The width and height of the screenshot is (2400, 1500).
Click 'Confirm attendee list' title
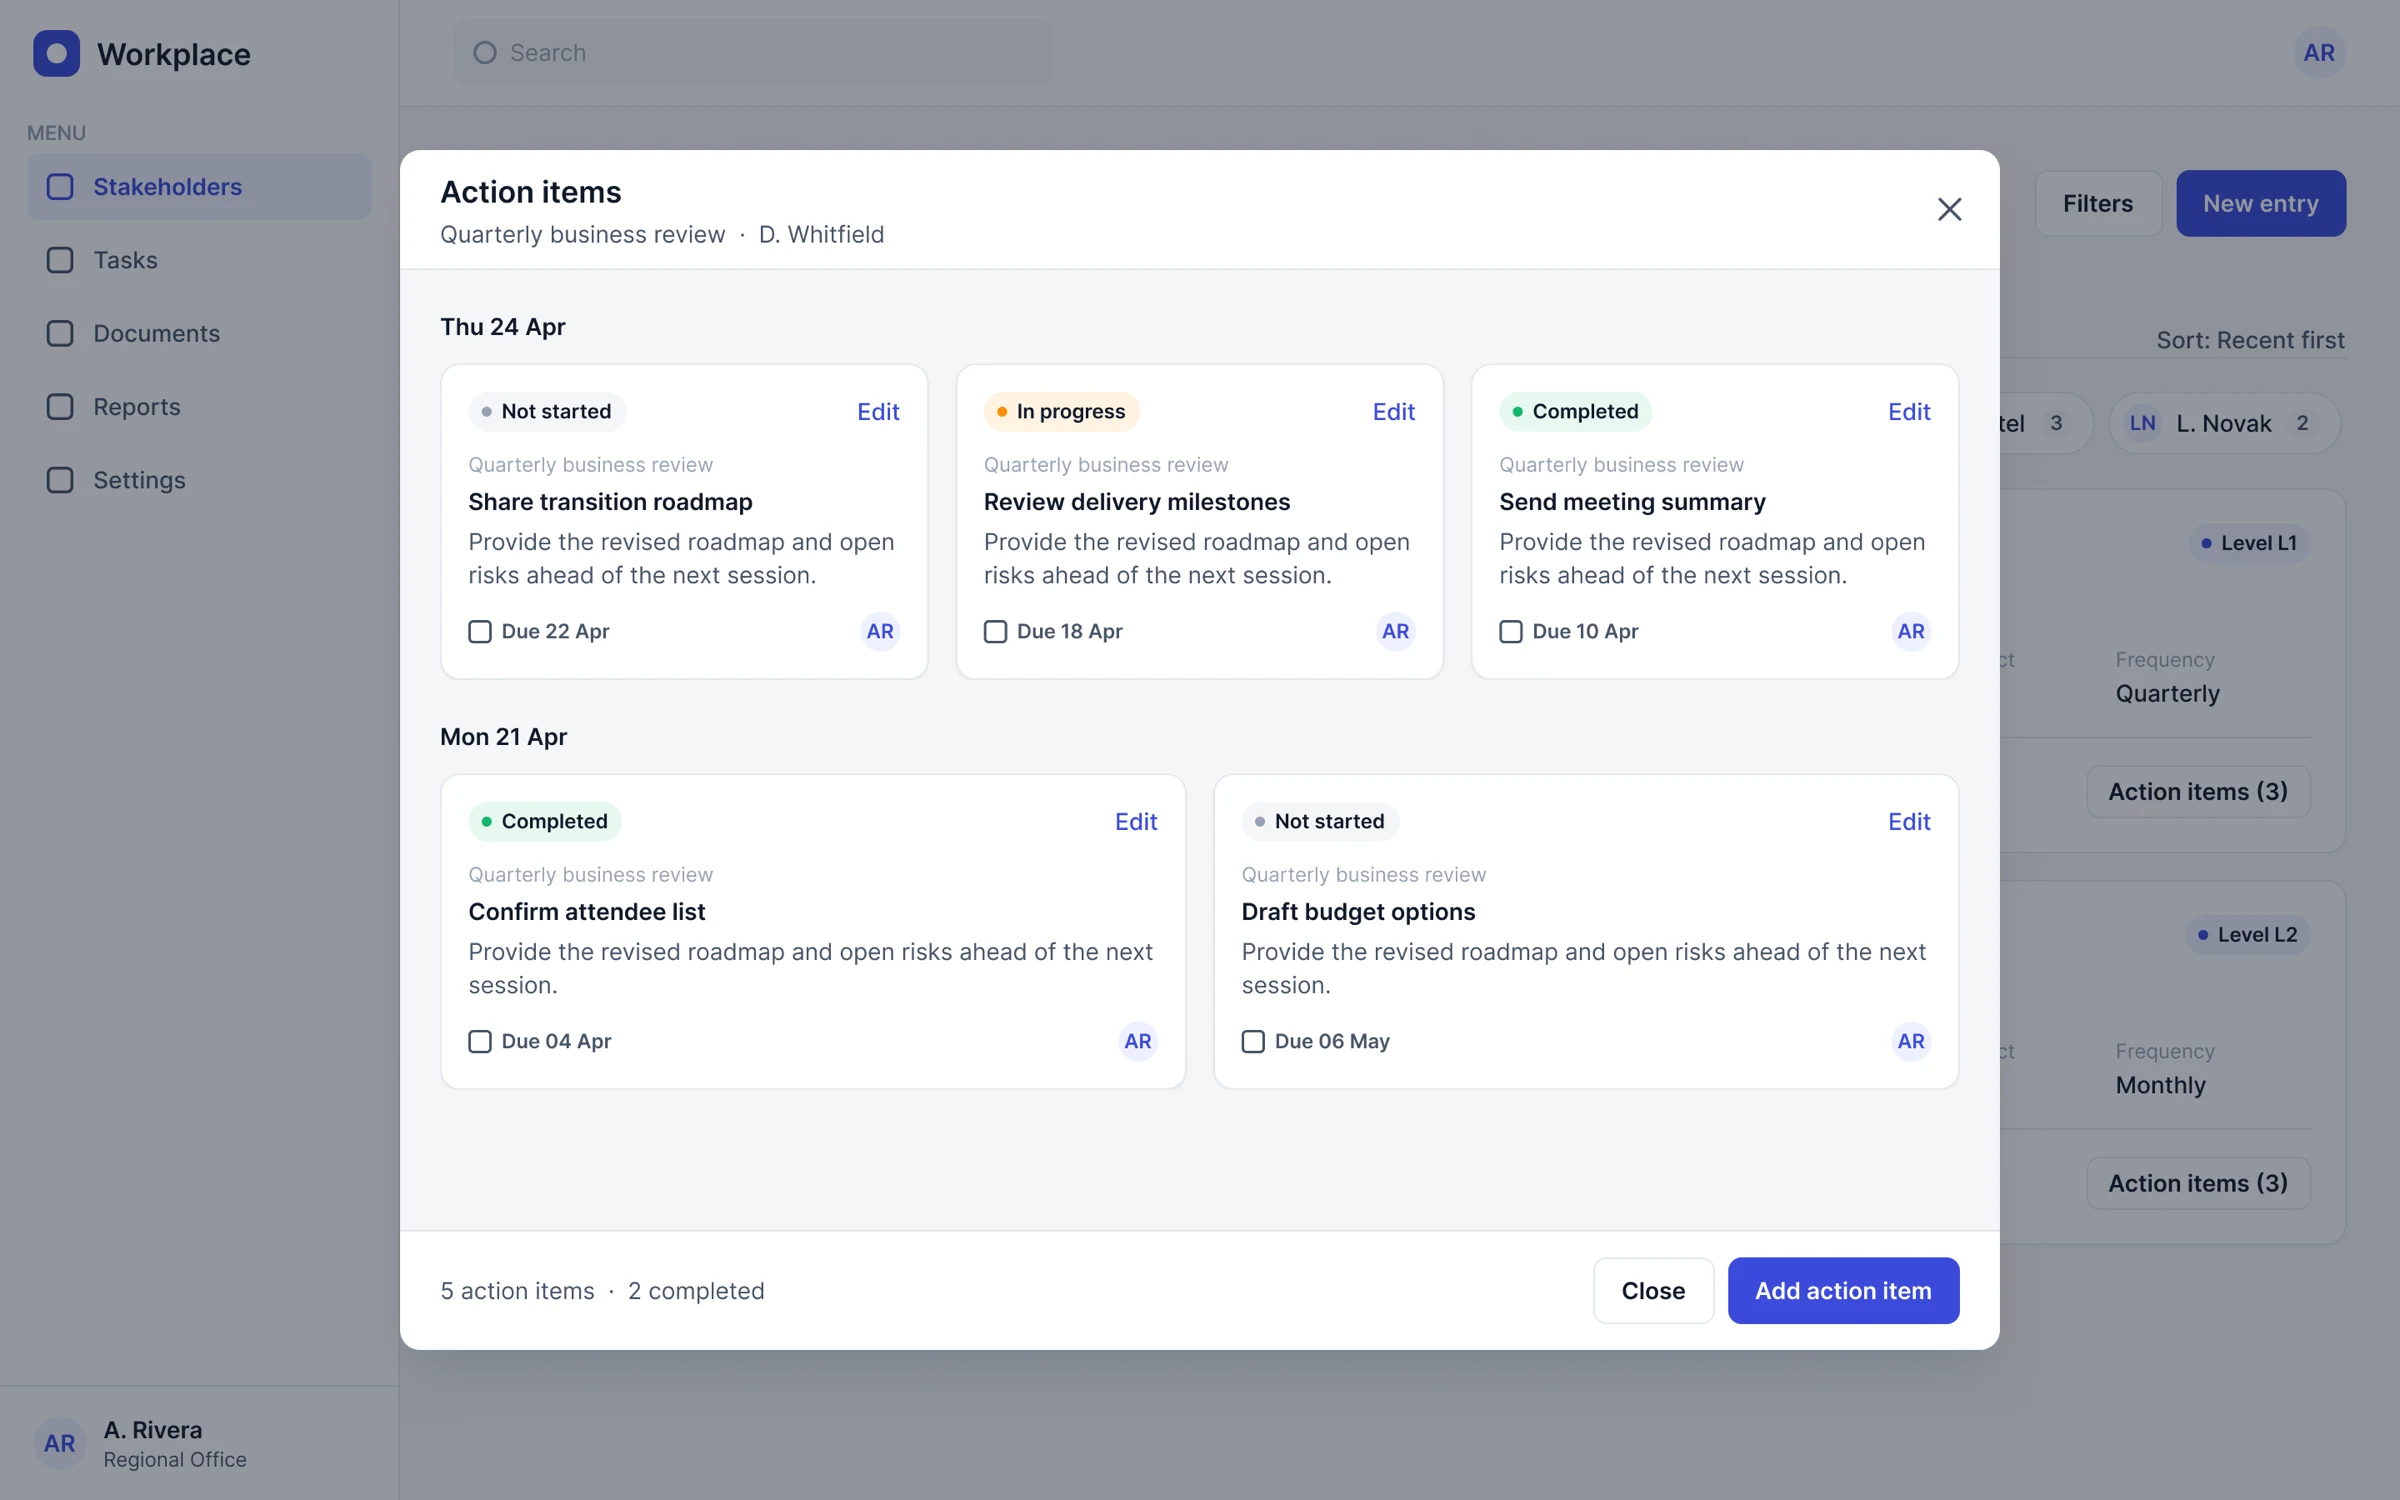[587, 912]
